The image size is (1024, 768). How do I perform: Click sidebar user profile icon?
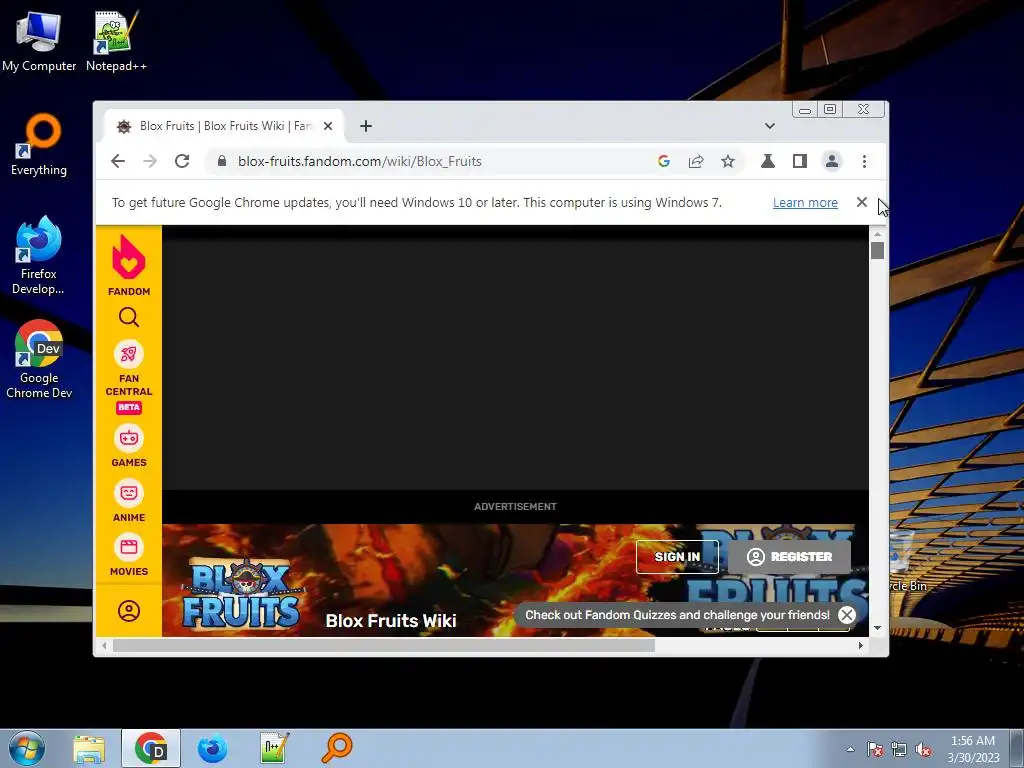129,611
